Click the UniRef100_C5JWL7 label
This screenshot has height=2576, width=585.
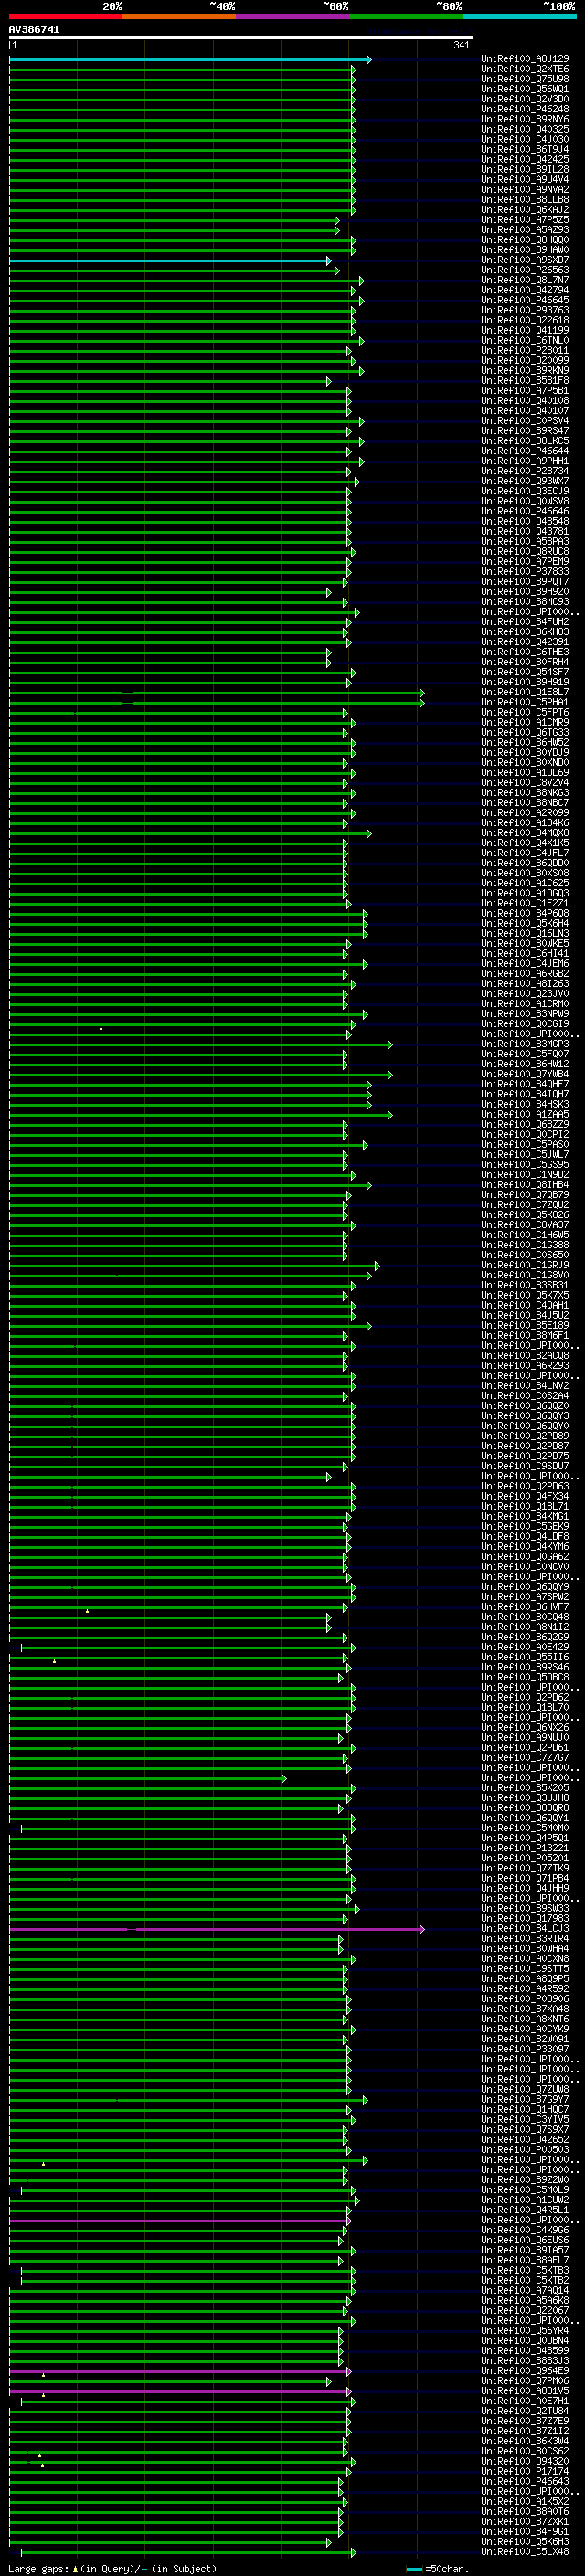[x=525, y=1154]
